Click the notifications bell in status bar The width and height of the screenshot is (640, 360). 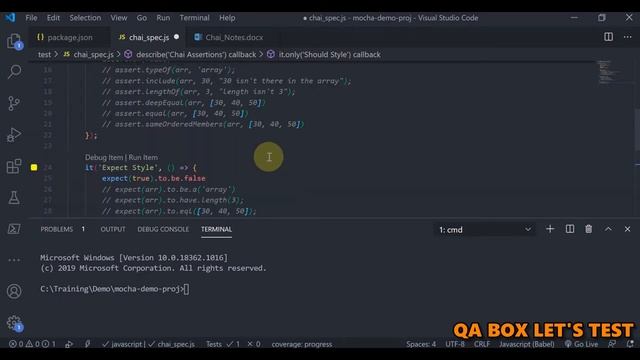[630, 344]
